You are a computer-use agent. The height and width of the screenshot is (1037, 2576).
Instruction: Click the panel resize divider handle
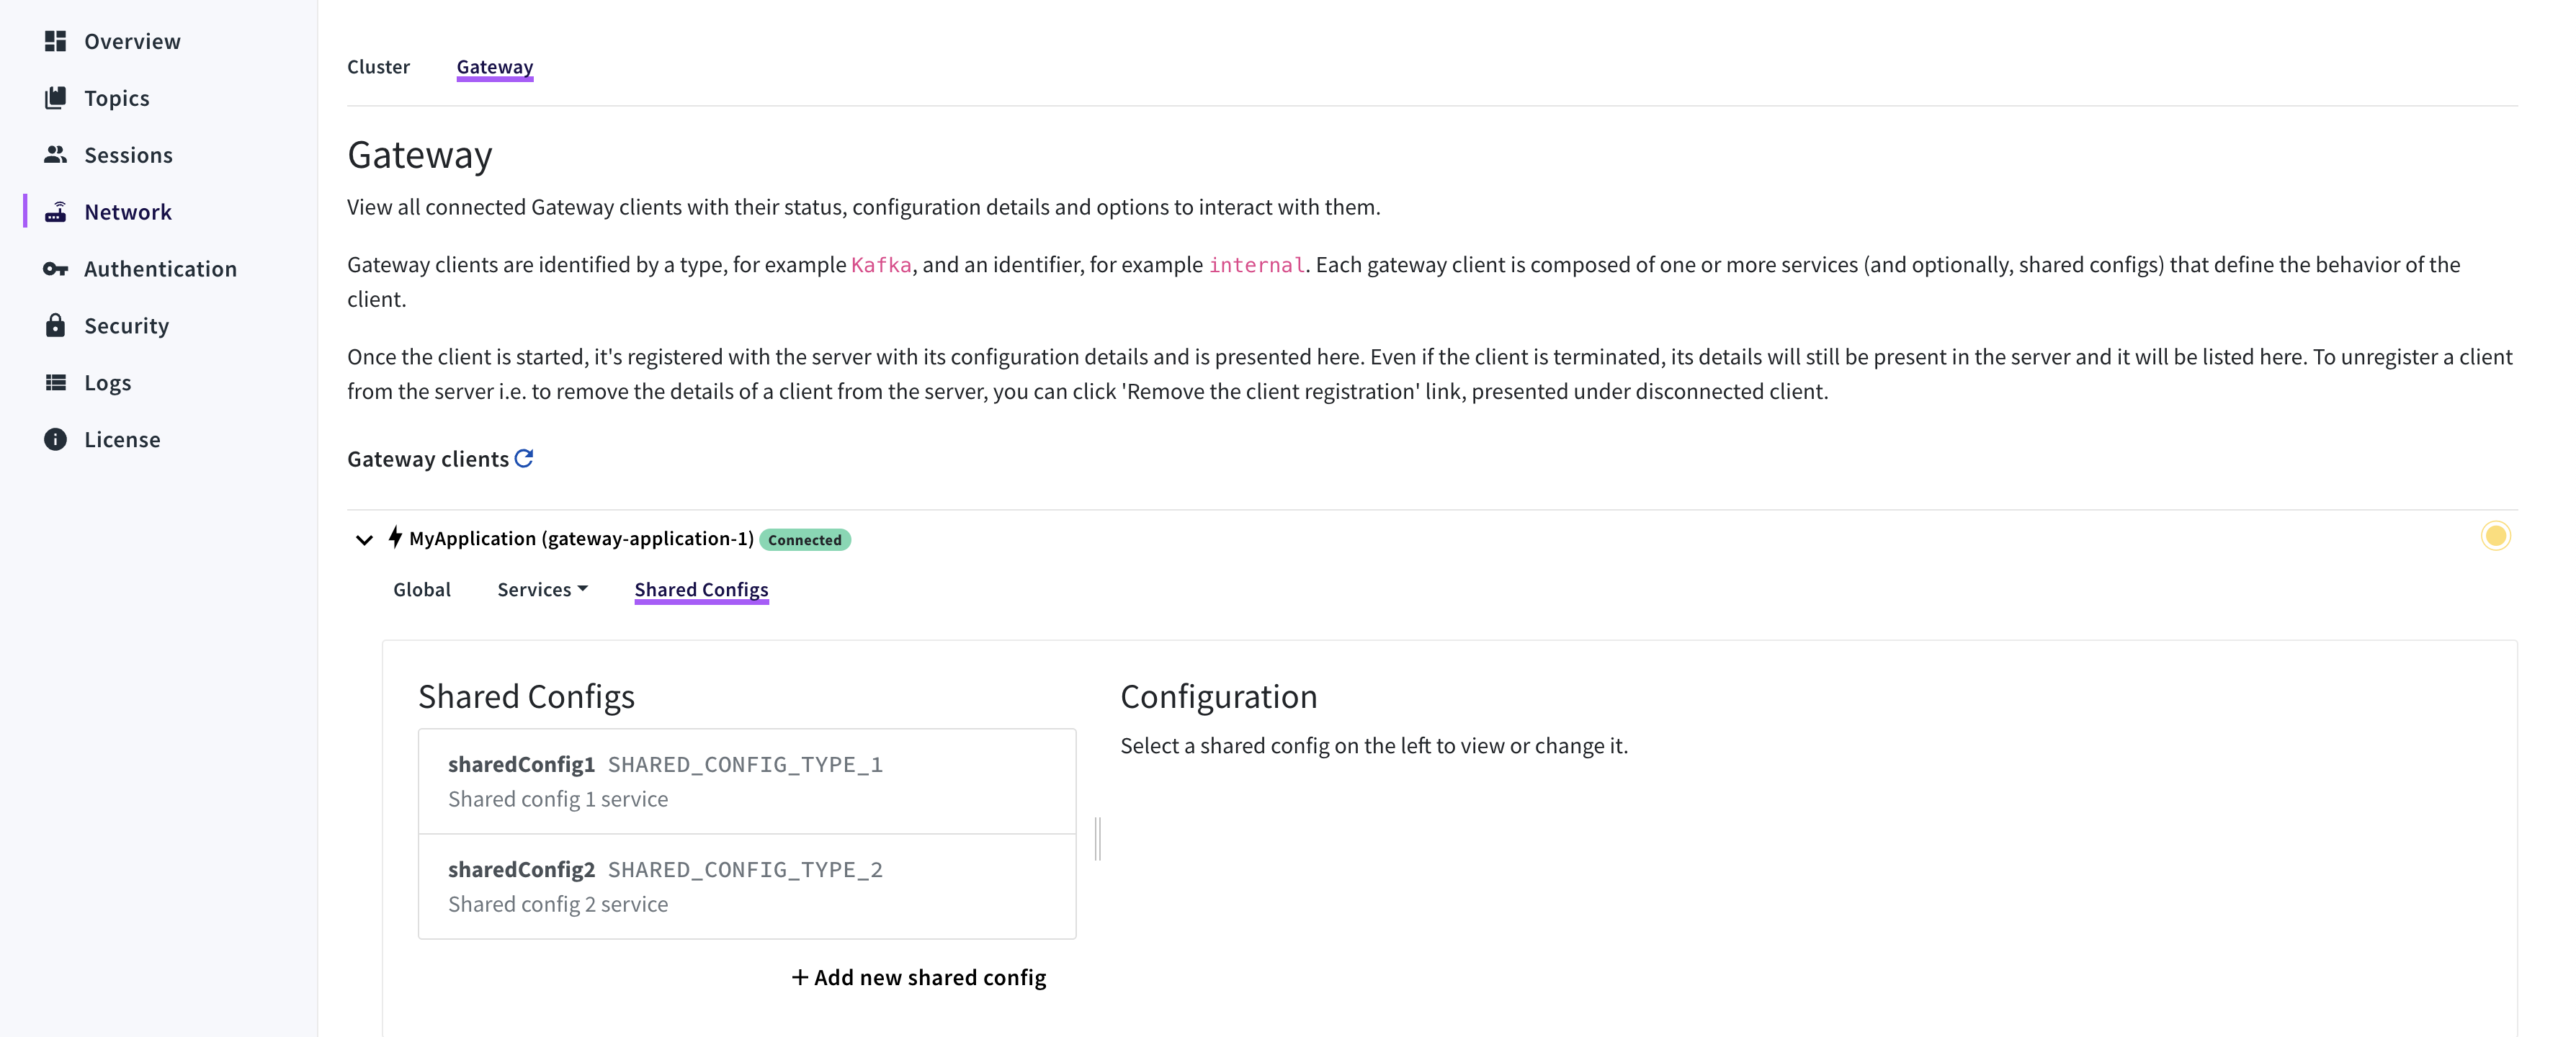pos(1098,838)
